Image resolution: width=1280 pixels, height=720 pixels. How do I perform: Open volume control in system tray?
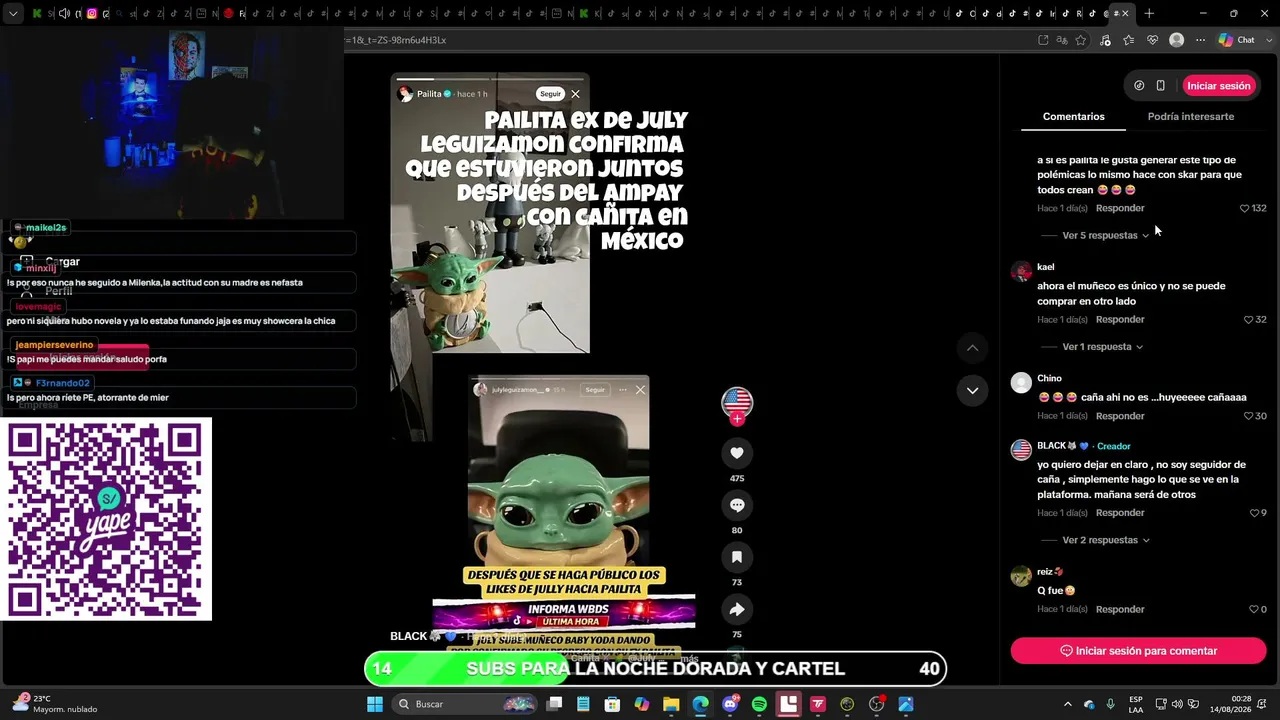1177,704
